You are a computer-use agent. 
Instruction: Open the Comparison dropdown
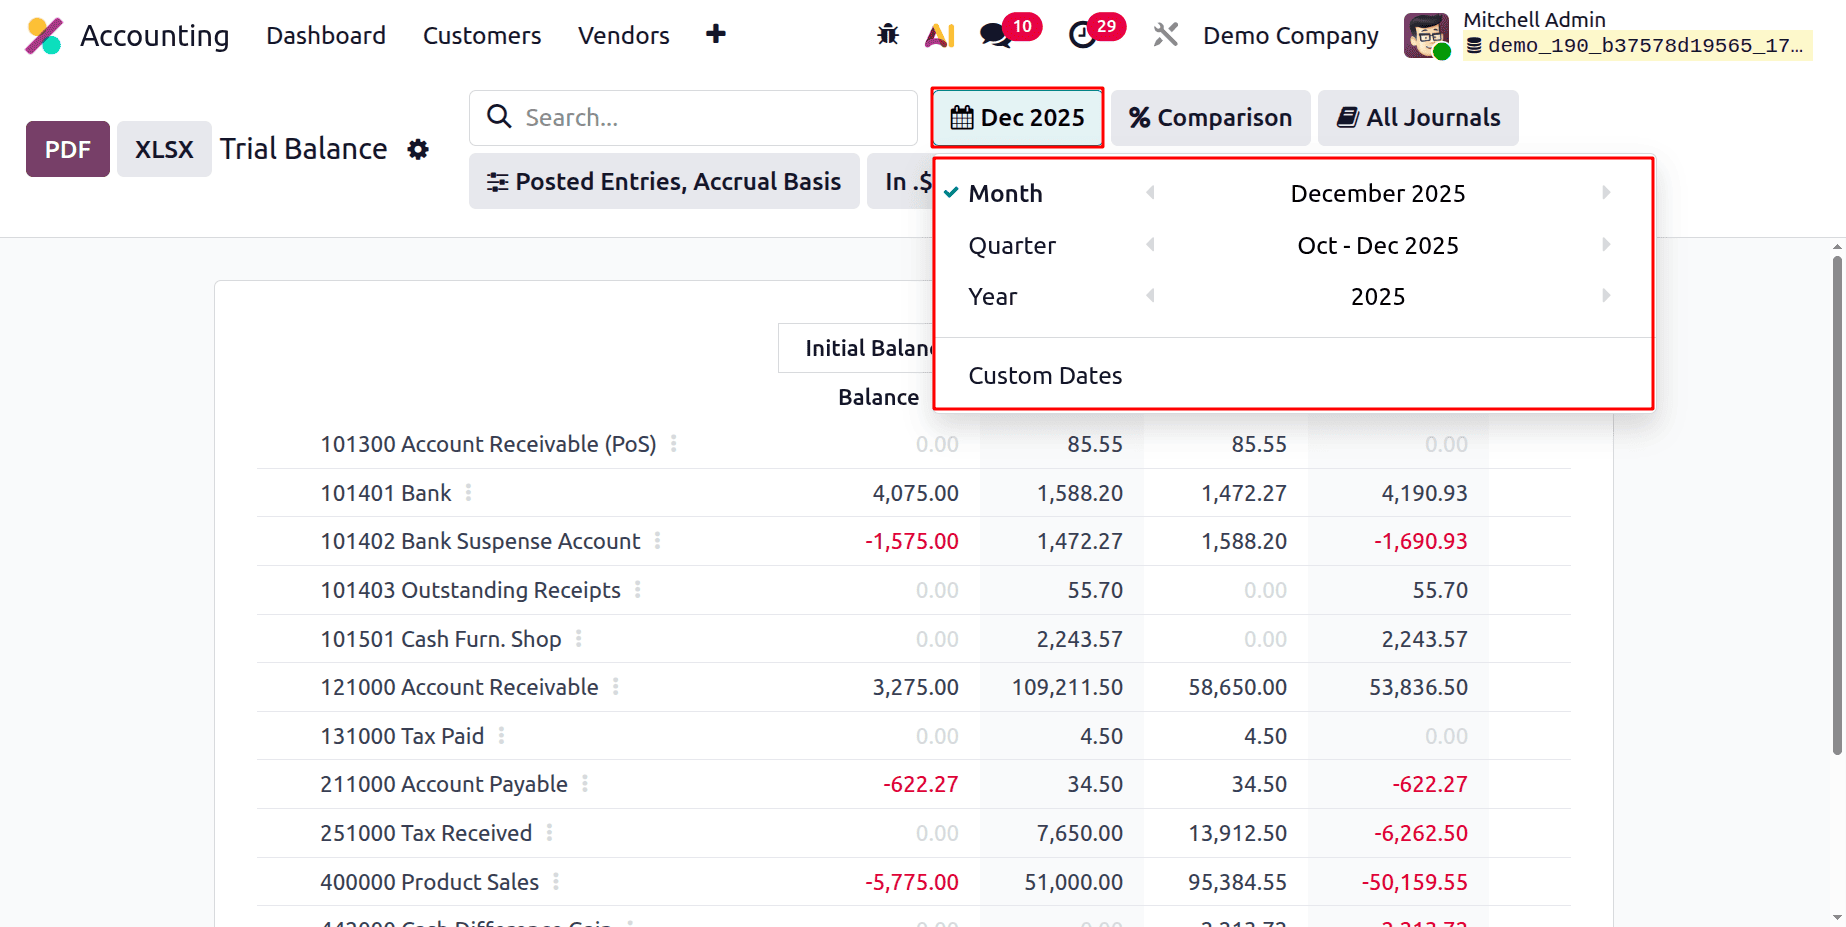1210,117
